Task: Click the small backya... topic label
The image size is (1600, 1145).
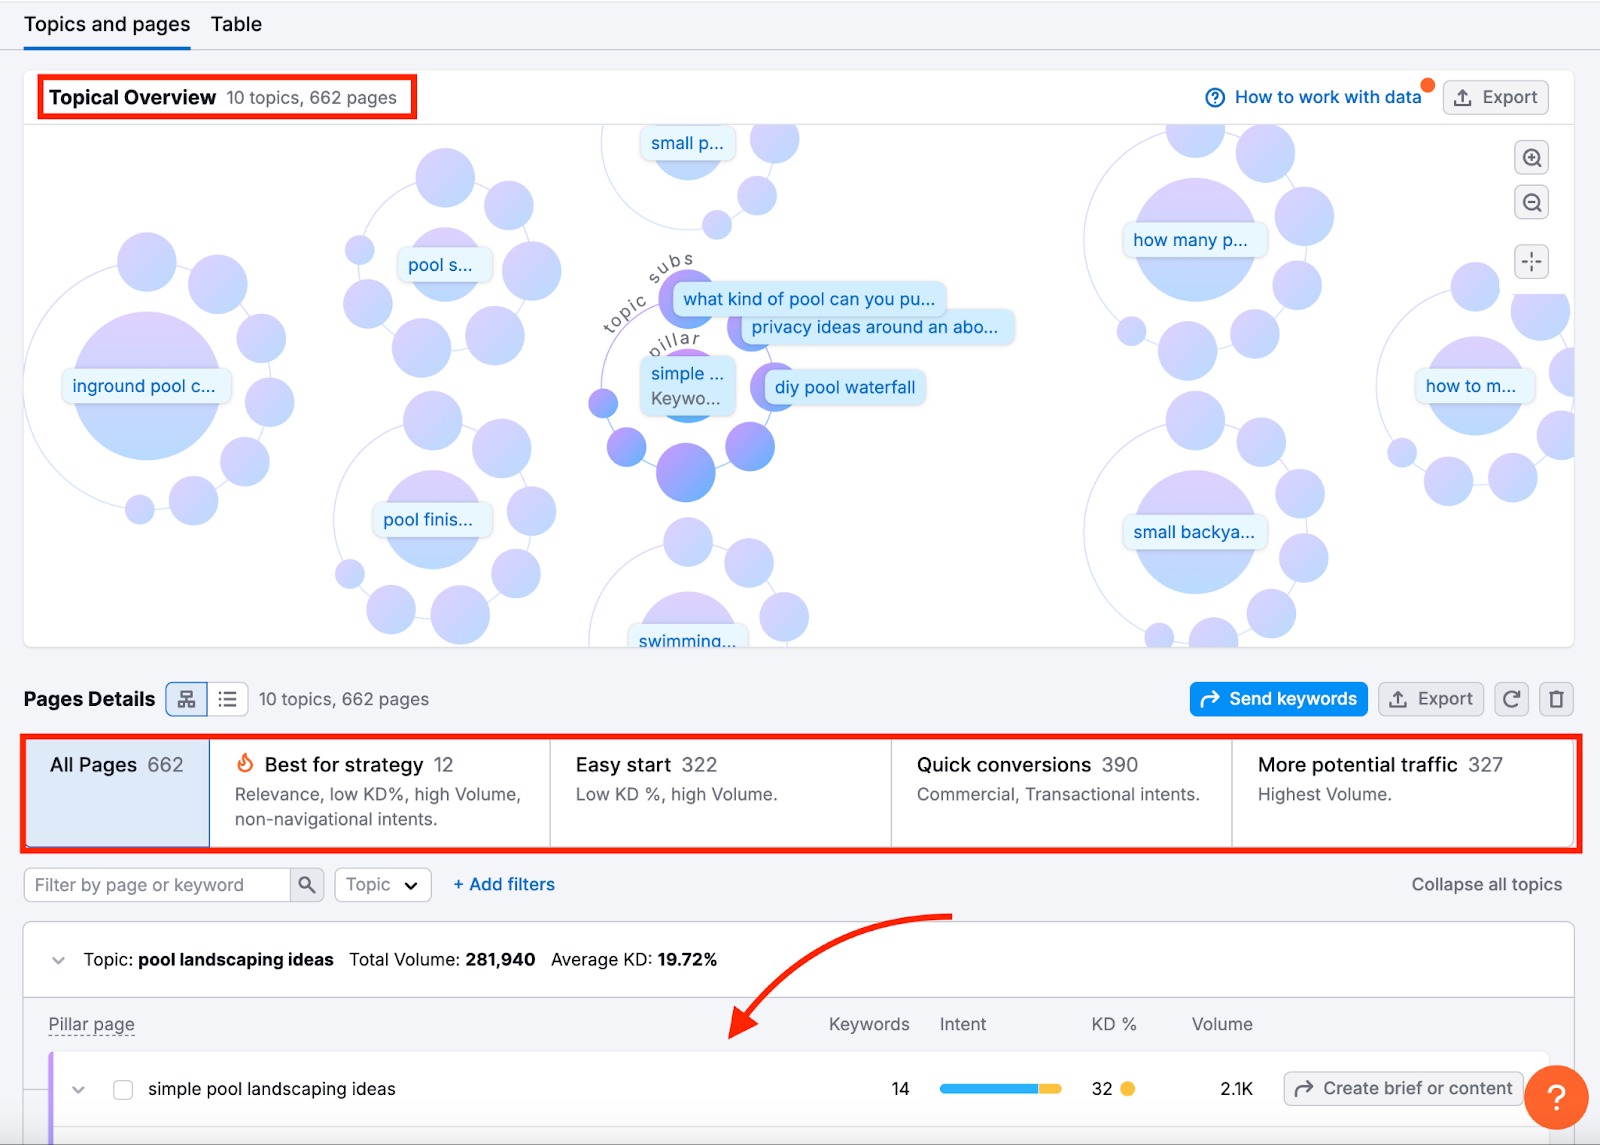Action: pos(1194,532)
